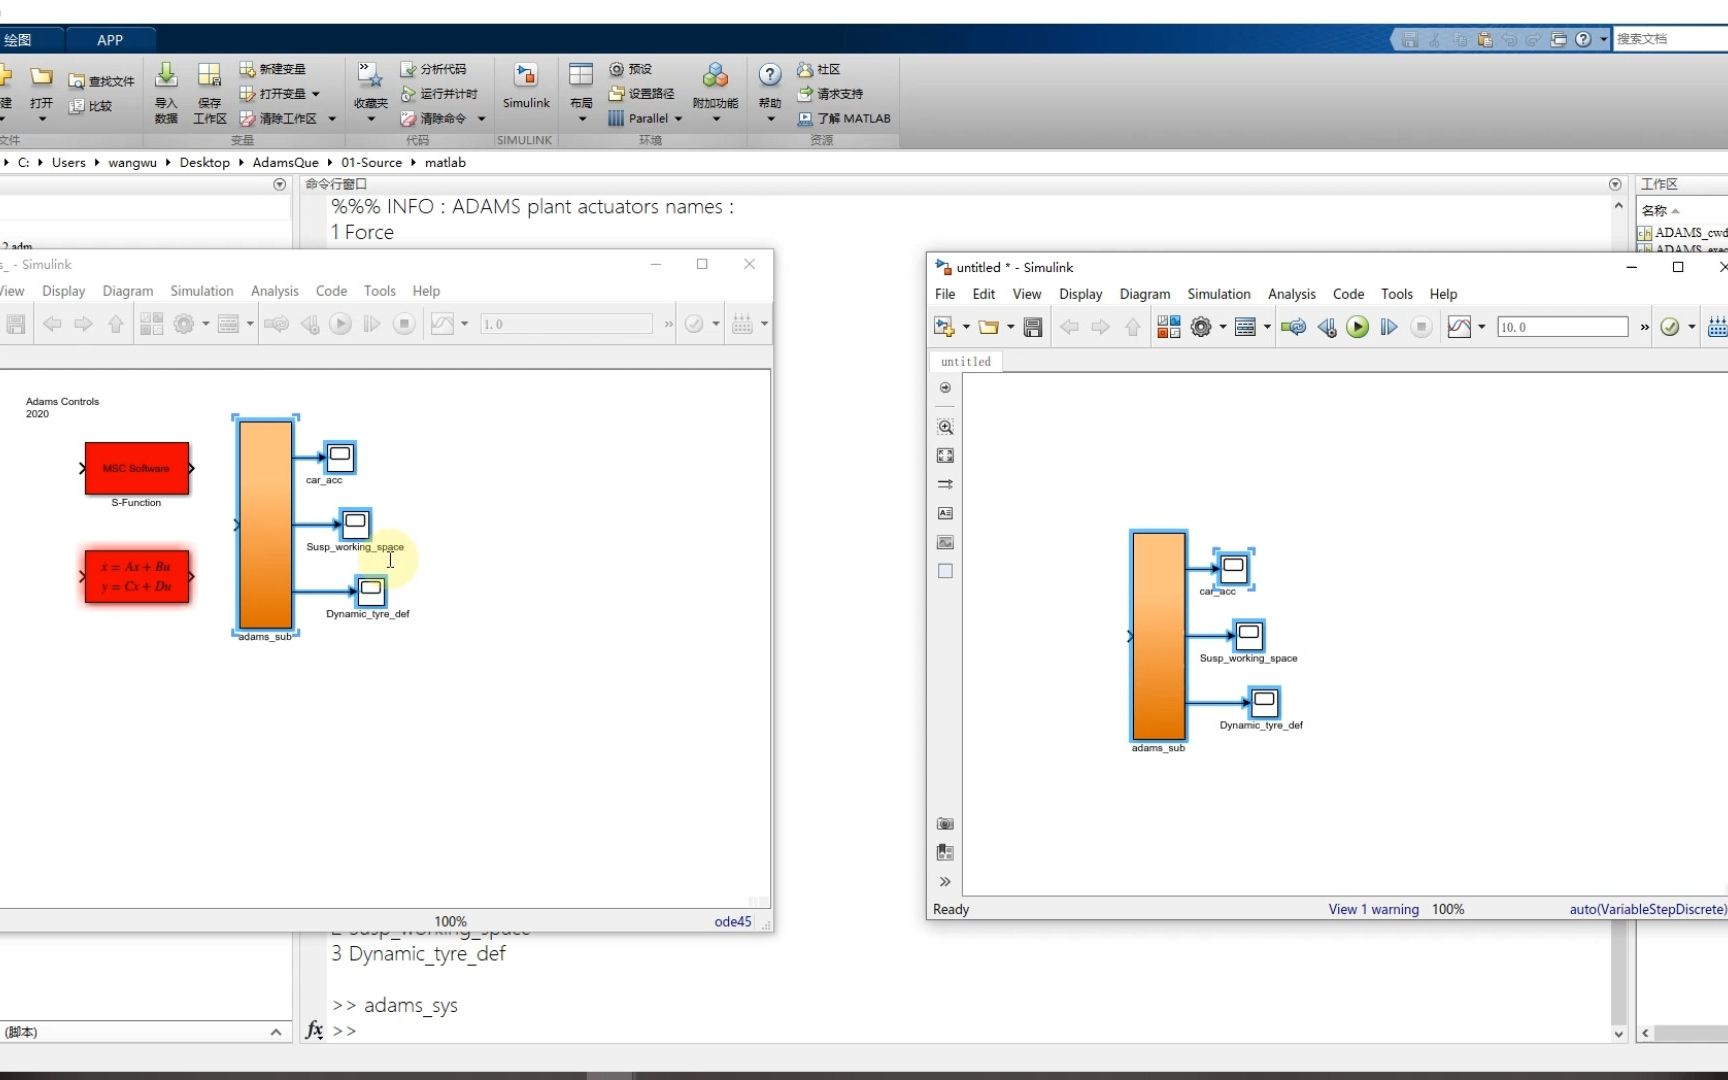1728x1080 pixels.
Task: Click Request Support in MATLAB ribbon
Action: pyautogui.click(x=830, y=93)
